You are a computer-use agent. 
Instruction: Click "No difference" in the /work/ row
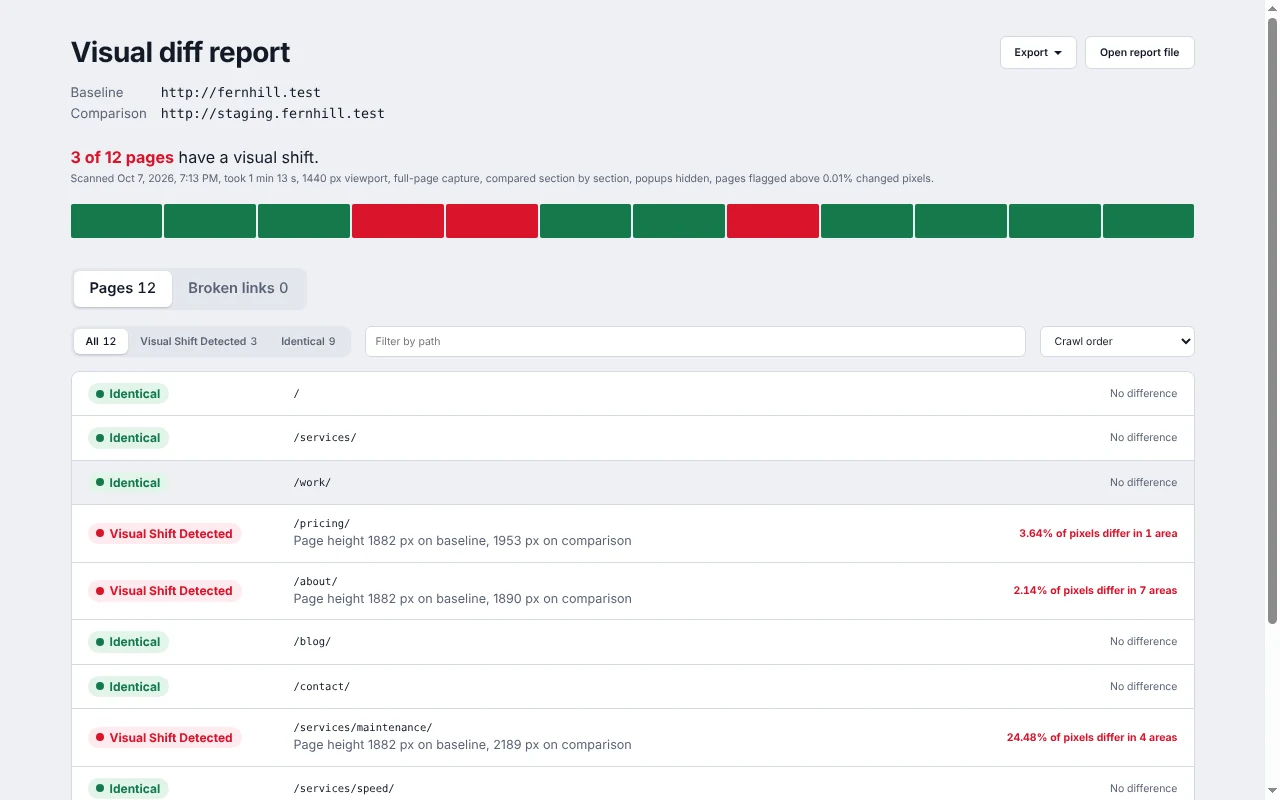pyautogui.click(x=1143, y=482)
